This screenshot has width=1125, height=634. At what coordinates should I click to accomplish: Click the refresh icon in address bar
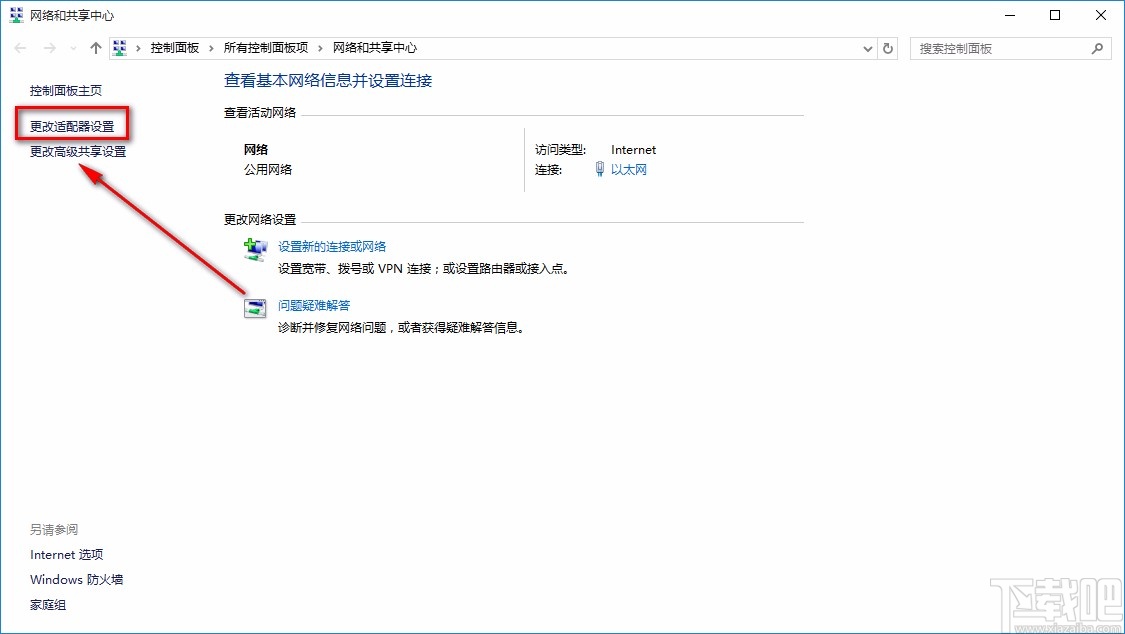click(888, 47)
